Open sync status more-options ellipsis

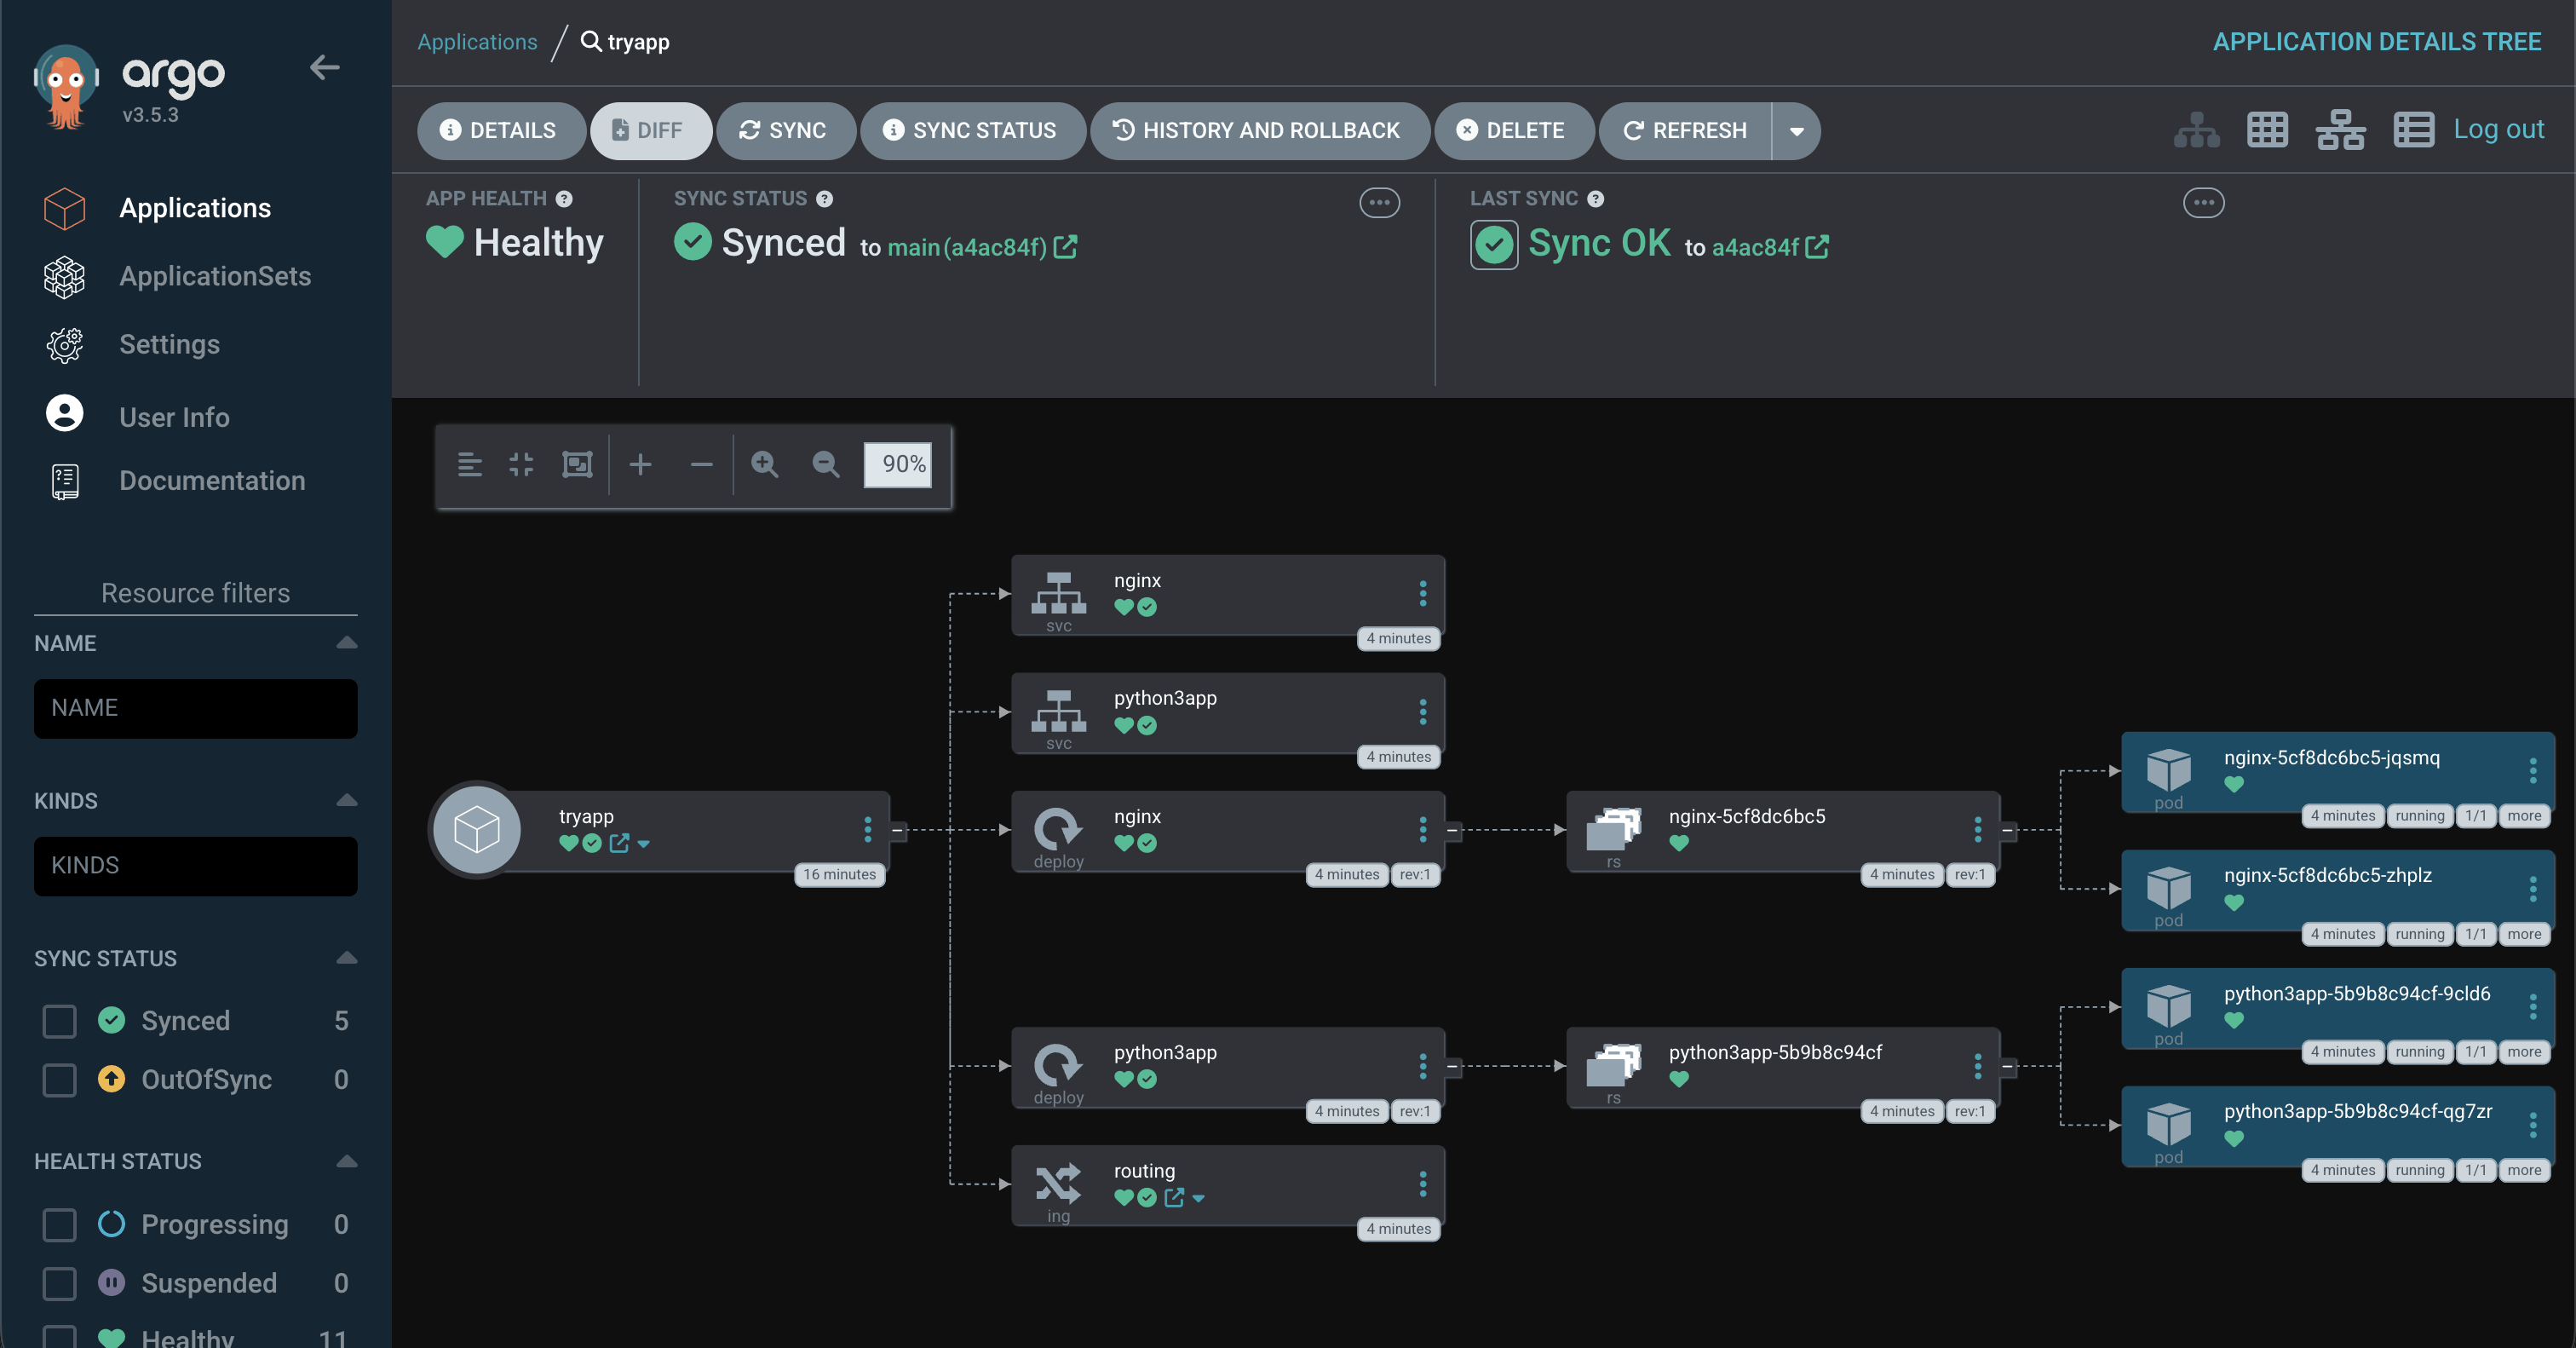tap(1379, 203)
